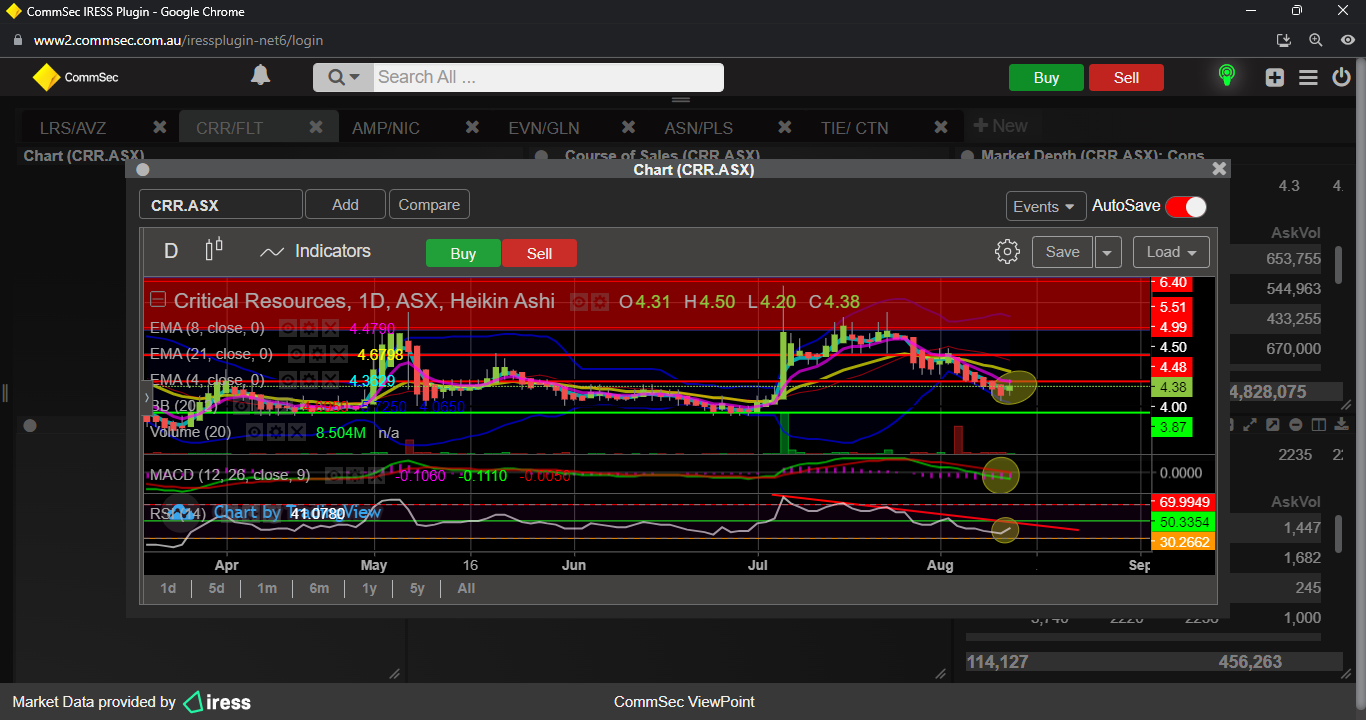Switch to the EVN/GLN tab
The image size is (1366, 720).
(543, 128)
